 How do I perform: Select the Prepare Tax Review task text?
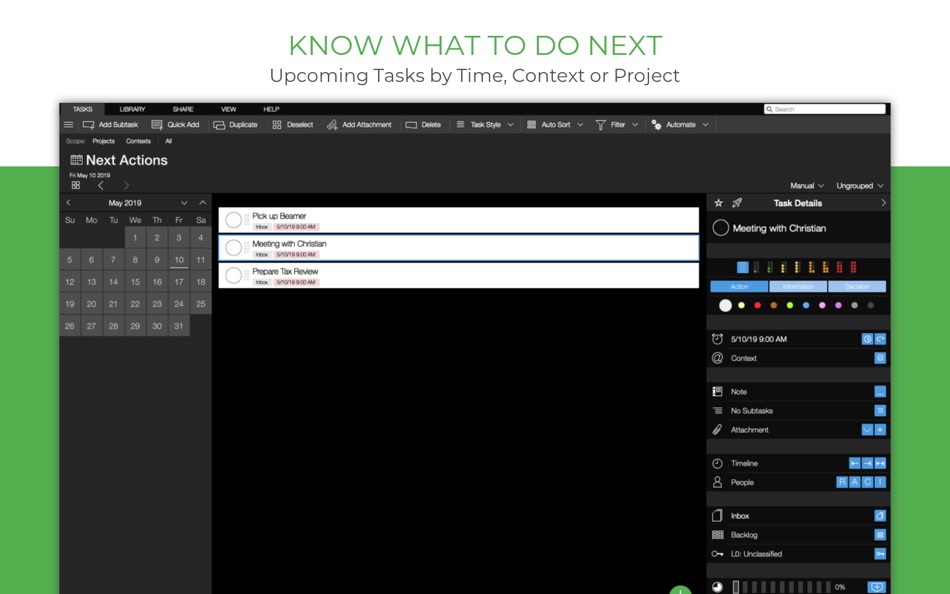click(285, 272)
